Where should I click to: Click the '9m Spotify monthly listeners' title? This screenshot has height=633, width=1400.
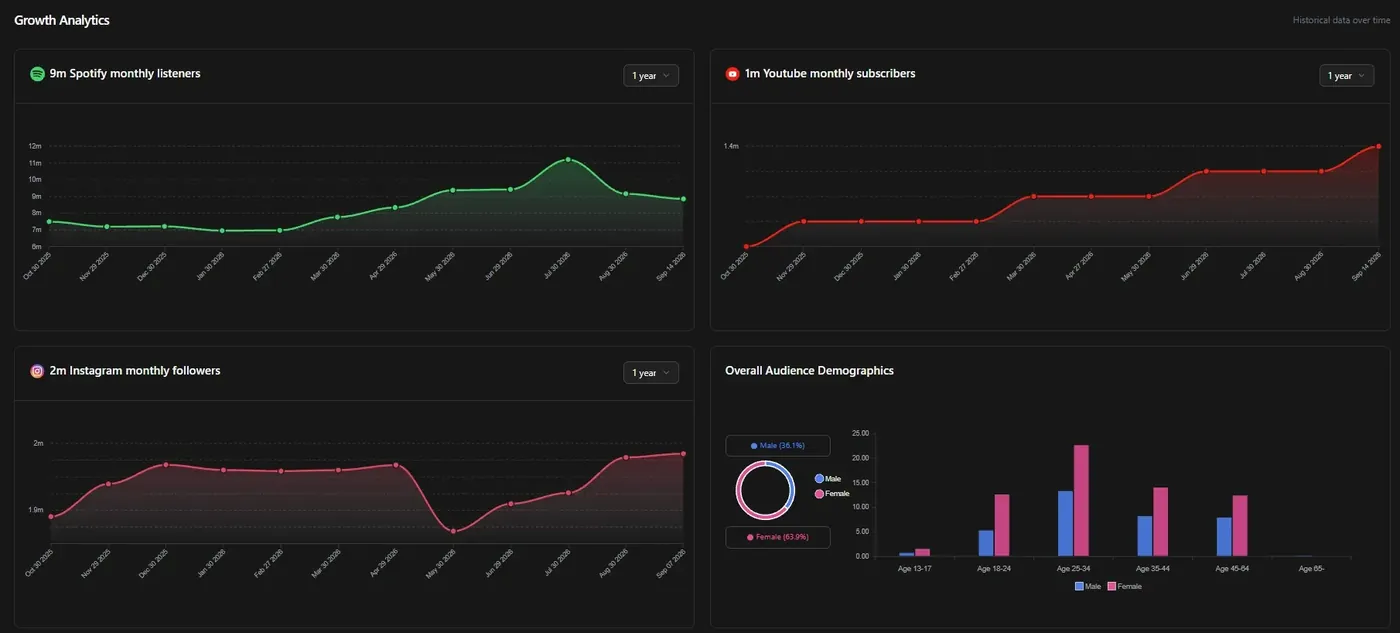(125, 74)
